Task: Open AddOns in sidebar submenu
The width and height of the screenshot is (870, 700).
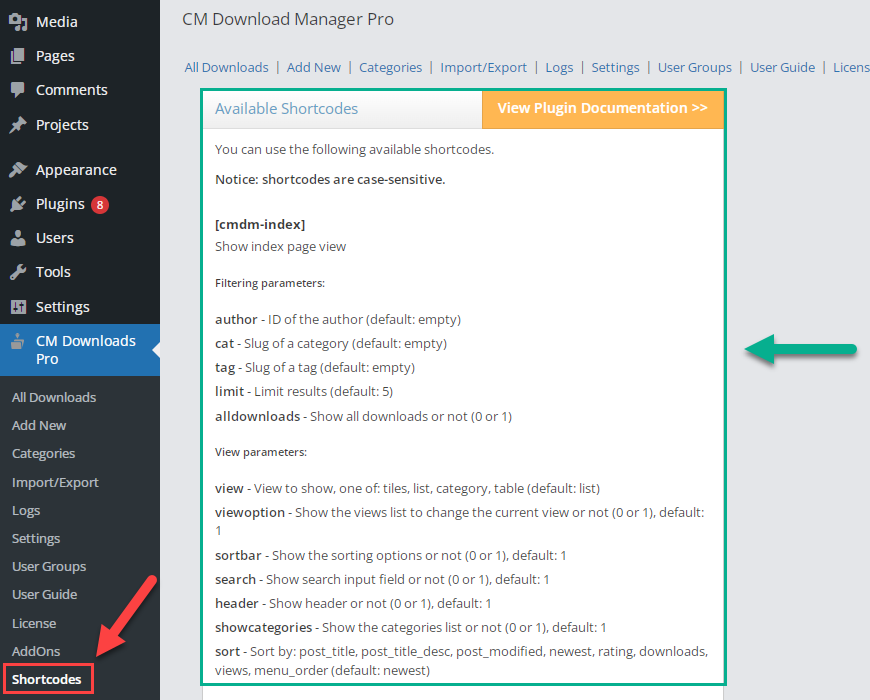Action: click(x=36, y=651)
